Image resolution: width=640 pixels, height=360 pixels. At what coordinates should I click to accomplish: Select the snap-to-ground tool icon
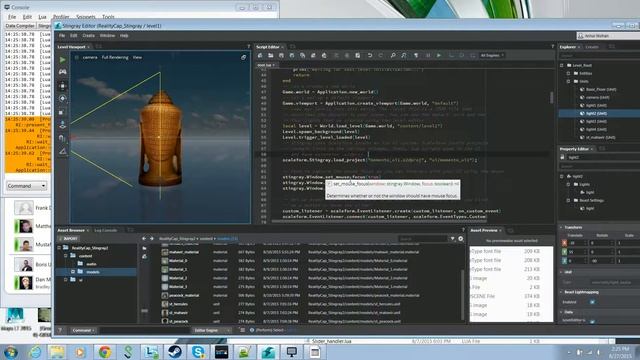coord(62,125)
